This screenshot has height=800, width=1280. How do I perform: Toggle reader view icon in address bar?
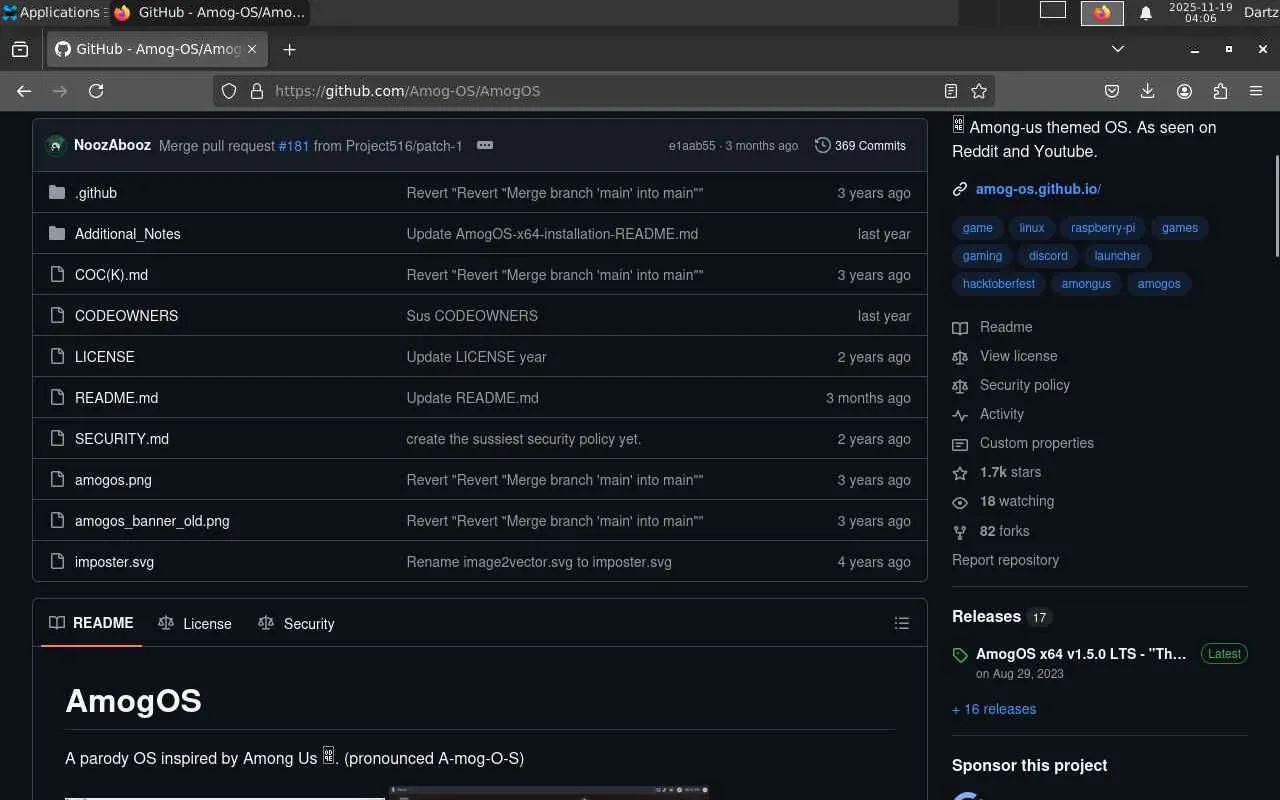[951, 91]
